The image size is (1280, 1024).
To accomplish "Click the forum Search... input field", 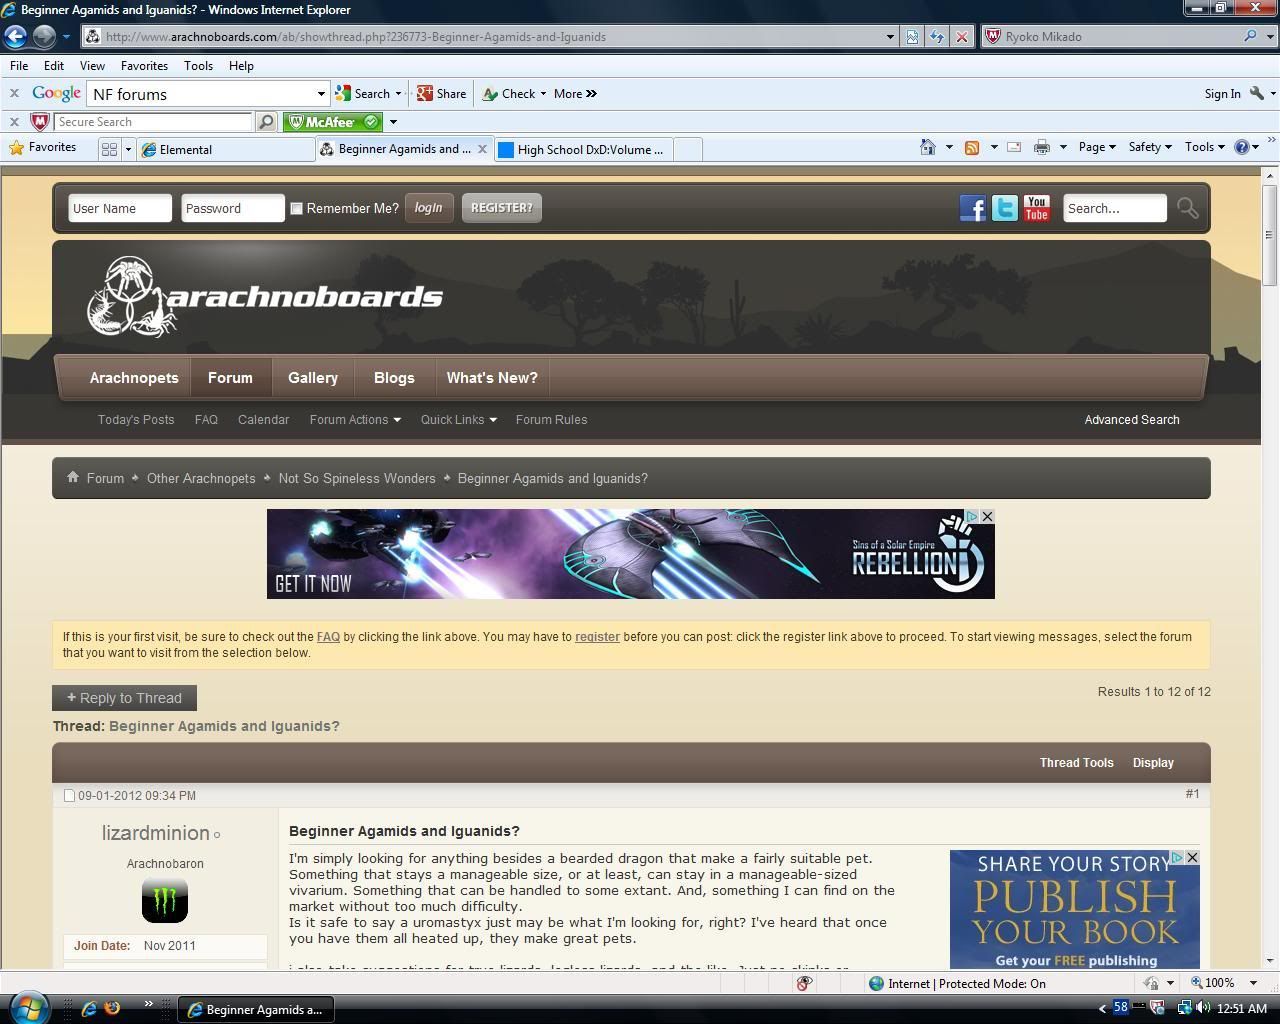I will point(1115,208).
